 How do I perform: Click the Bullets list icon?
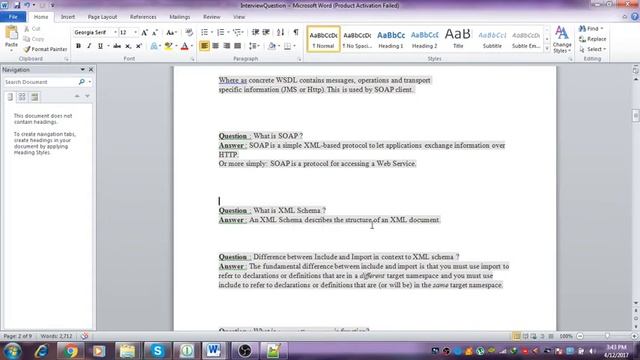[204, 32]
